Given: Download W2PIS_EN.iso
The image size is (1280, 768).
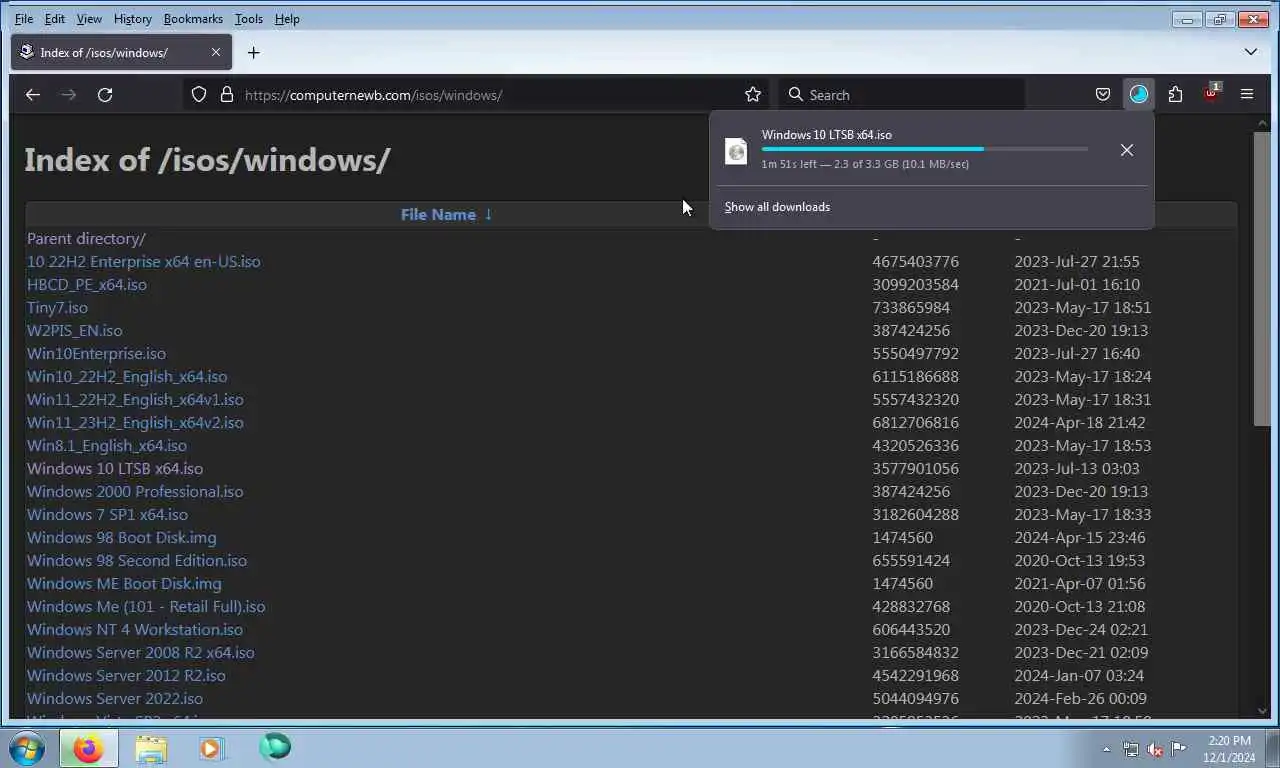Looking at the screenshot, I should pyautogui.click(x=74, y=330).
